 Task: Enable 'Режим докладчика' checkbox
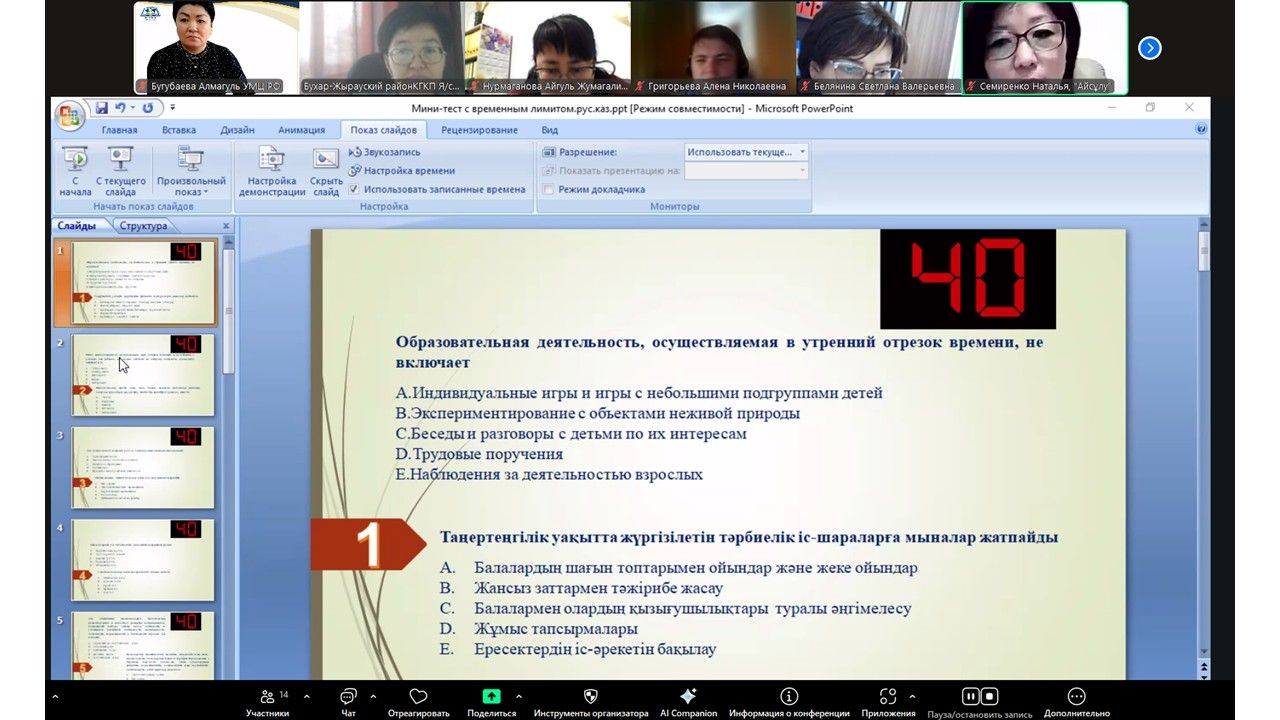point(548,189)
